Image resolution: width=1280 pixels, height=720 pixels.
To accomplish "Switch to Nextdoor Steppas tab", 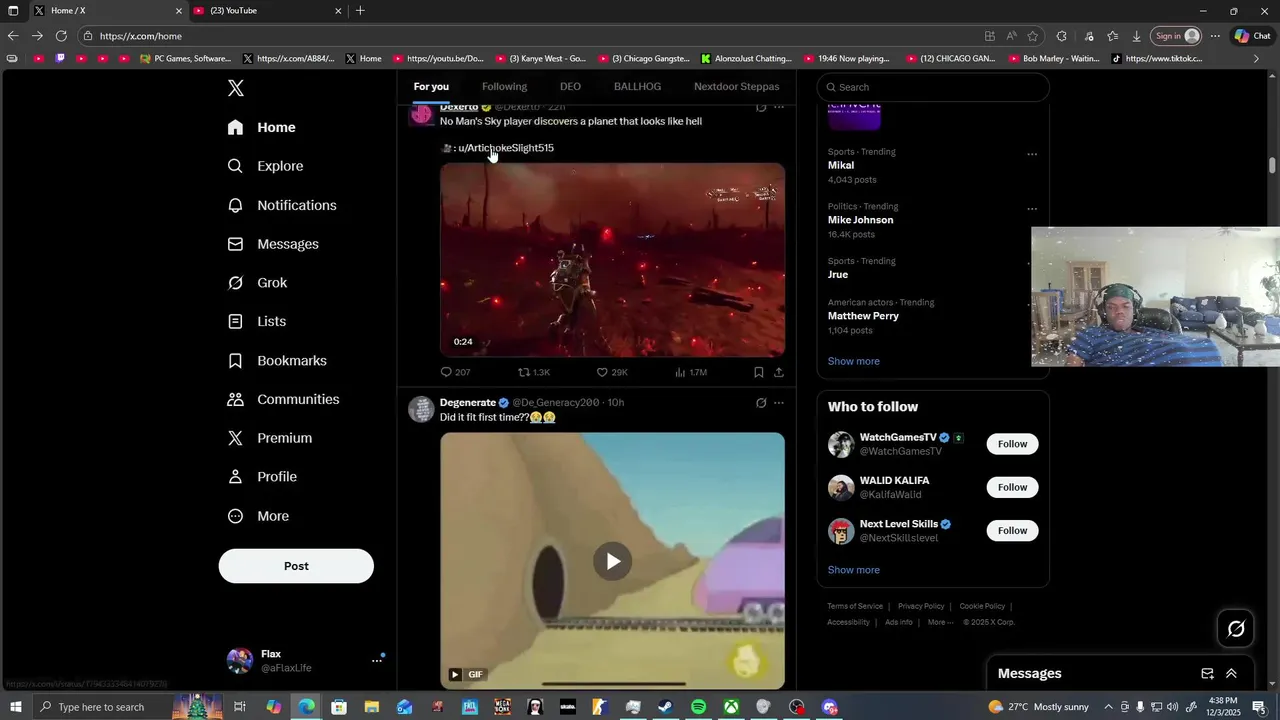I will pyautogui.click(x=736, y=87).
